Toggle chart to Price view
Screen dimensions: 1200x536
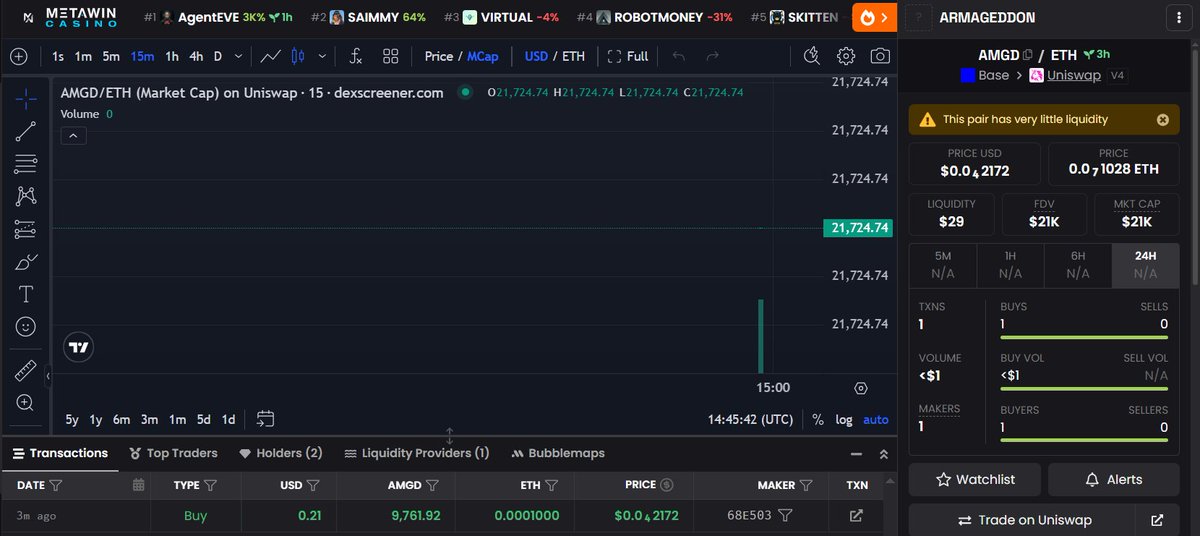[x=438, y=56]
